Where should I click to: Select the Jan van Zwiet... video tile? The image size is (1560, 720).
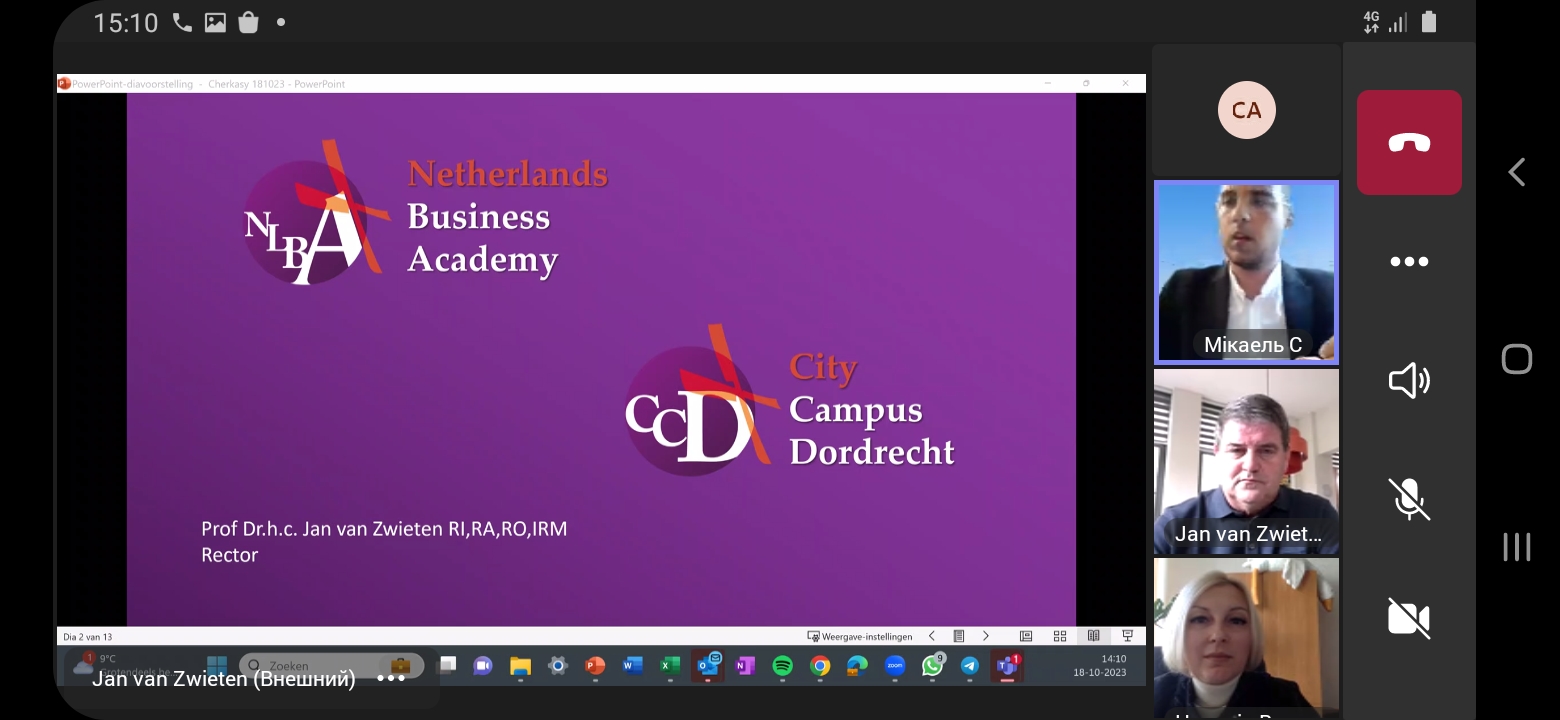tap(1246, 461)
